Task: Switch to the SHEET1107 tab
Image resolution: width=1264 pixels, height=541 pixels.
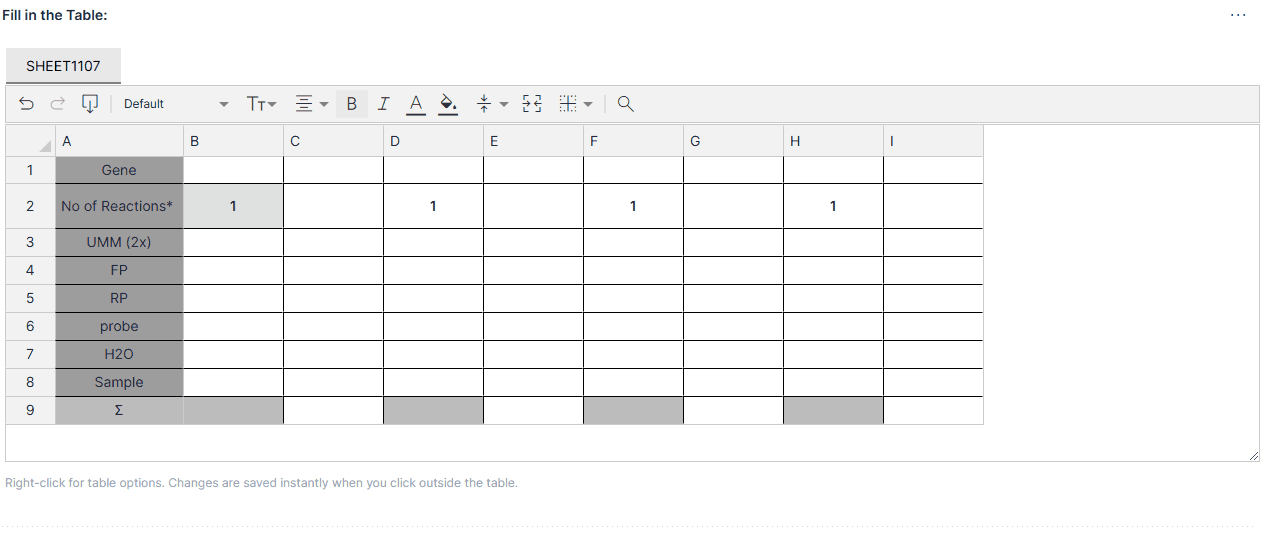Action: (63, 66)
